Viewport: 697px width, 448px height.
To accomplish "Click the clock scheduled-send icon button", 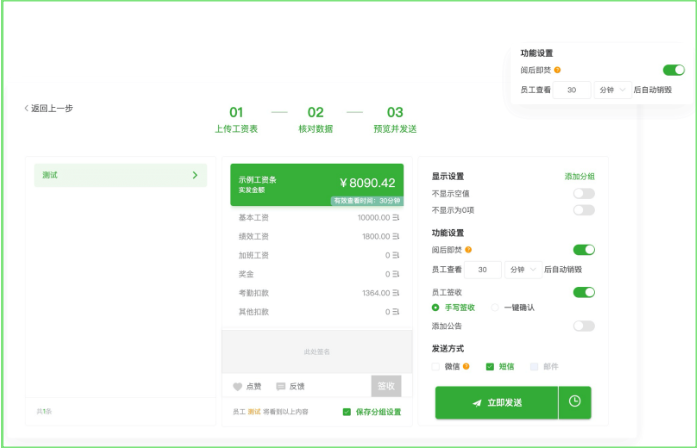I will (575, 402).
